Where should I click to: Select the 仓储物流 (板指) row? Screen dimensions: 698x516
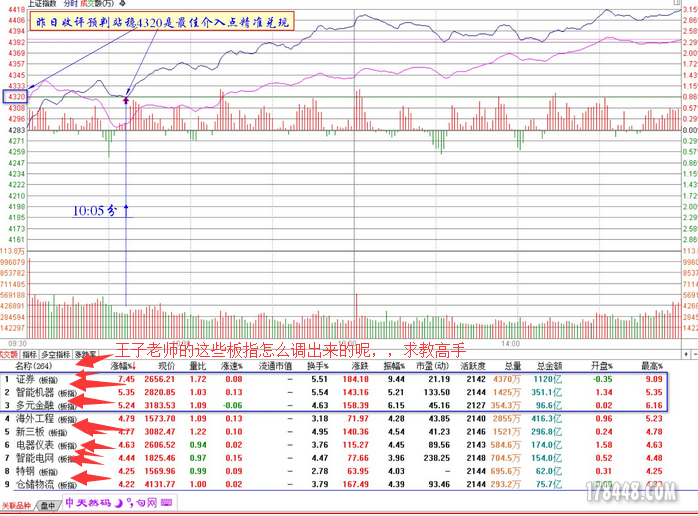click(x=334, y=484)
